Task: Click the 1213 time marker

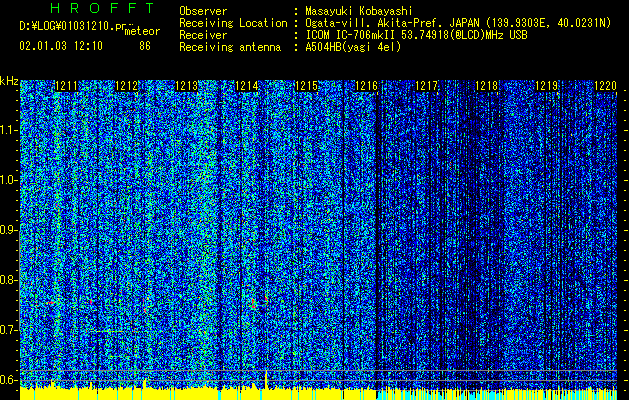Action: coord(187,86)
